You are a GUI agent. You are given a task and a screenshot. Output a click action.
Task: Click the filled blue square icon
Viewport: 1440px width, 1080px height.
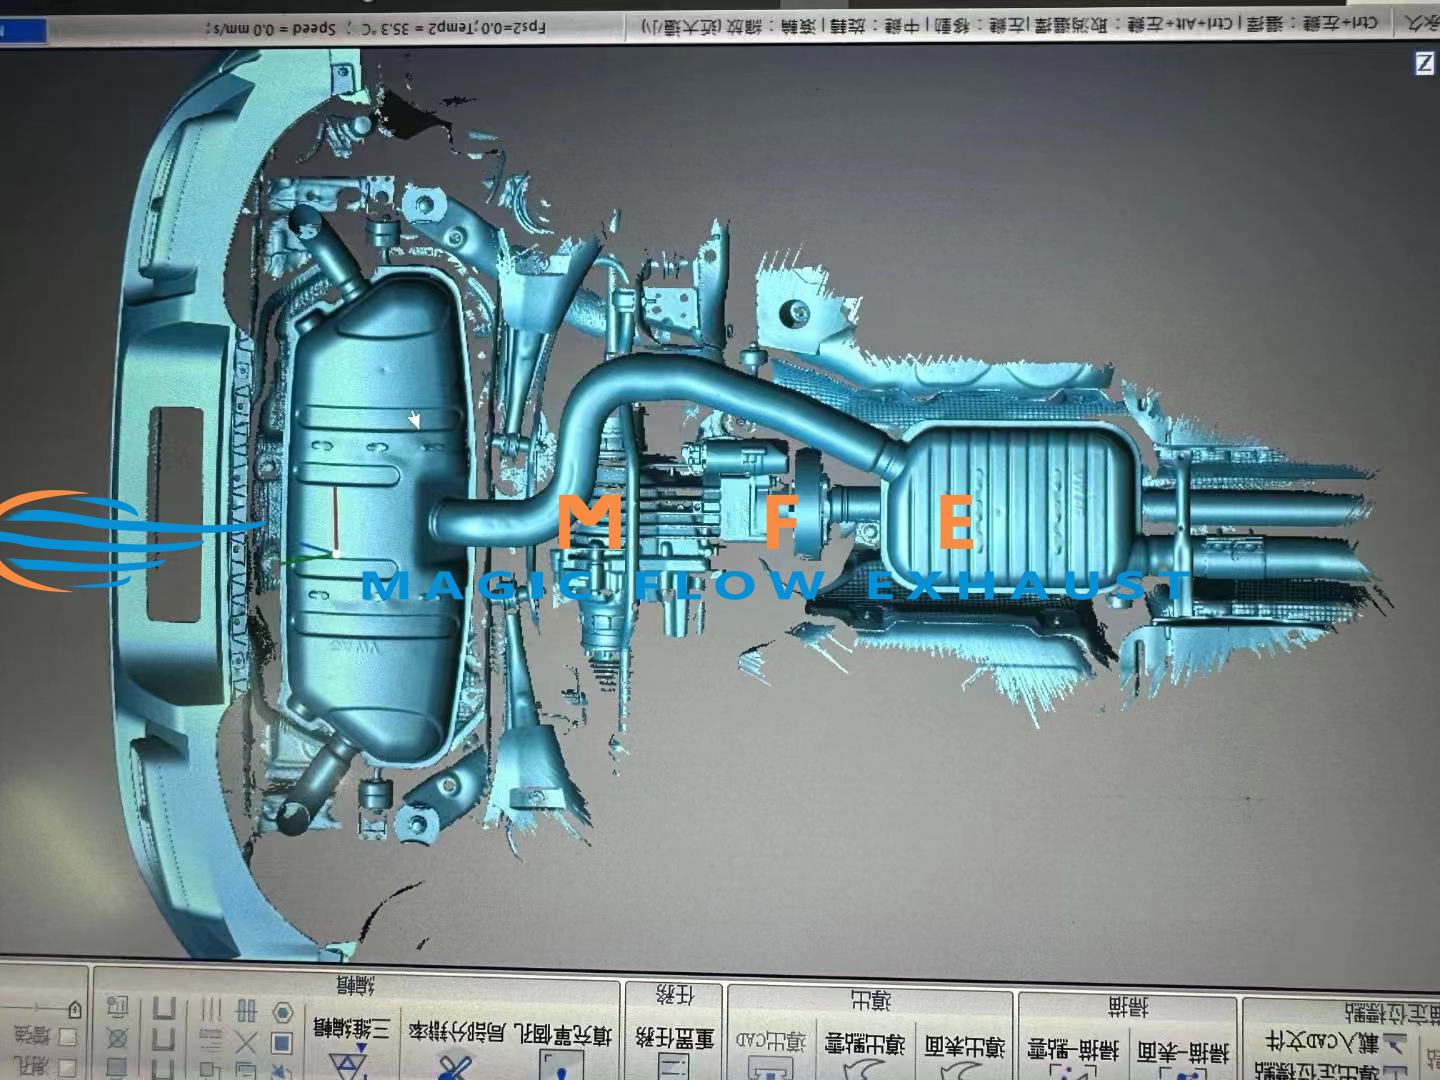point(281,1043)
